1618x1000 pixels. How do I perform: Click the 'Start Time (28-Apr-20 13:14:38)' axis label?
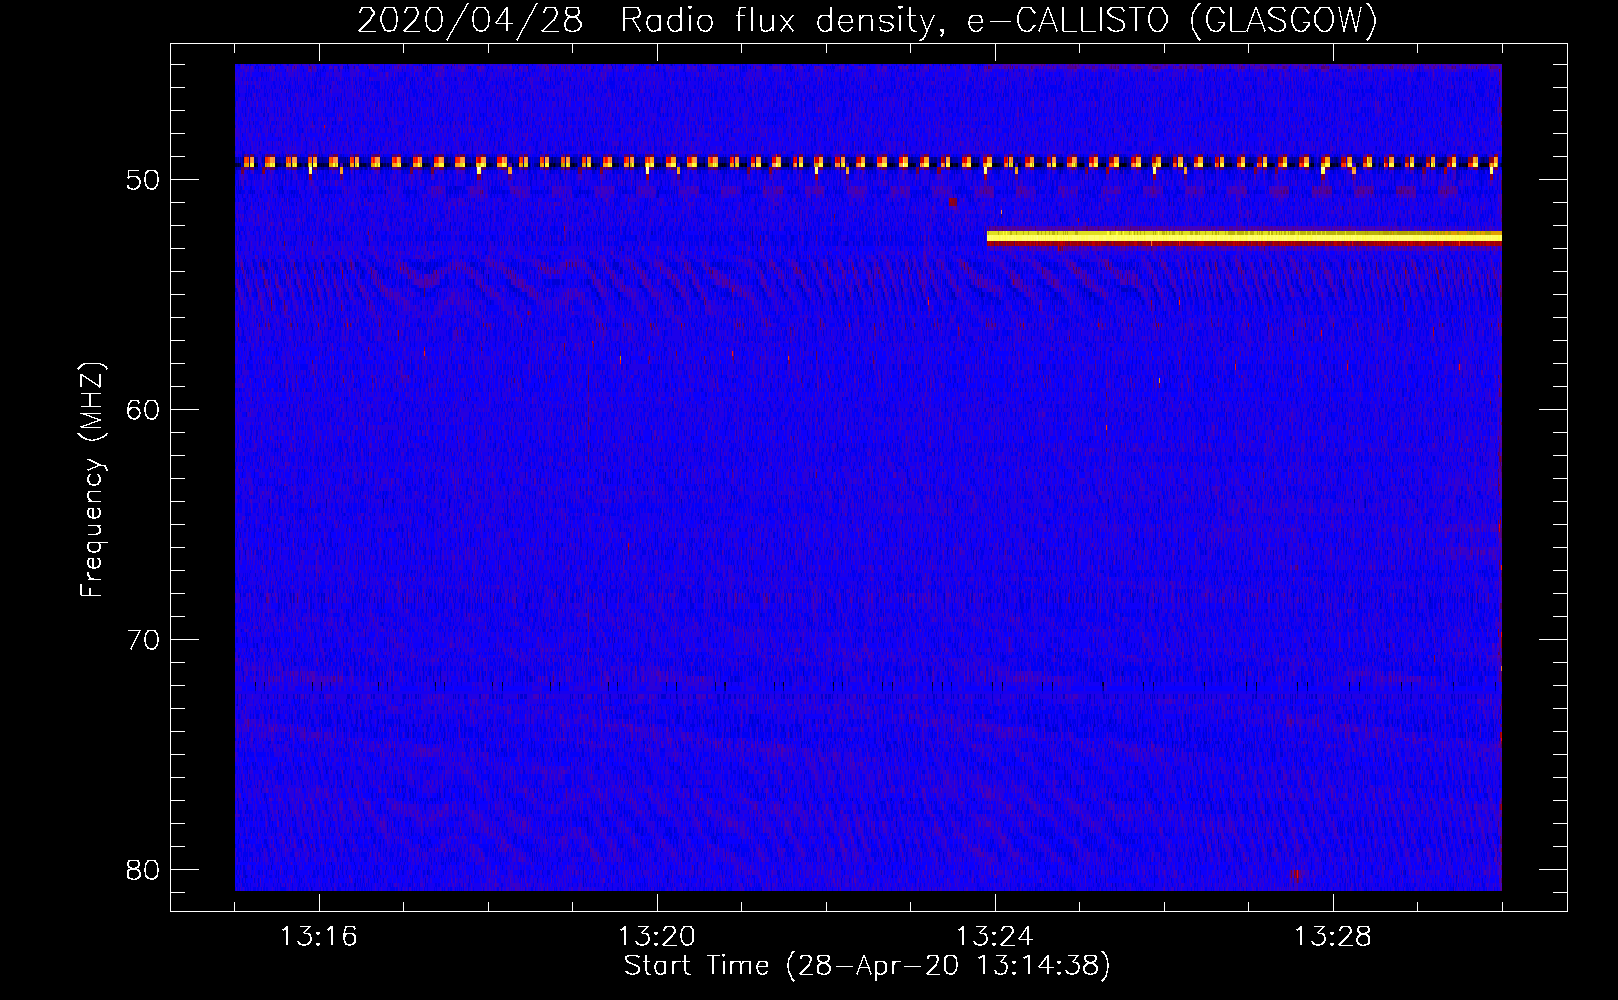867,966
